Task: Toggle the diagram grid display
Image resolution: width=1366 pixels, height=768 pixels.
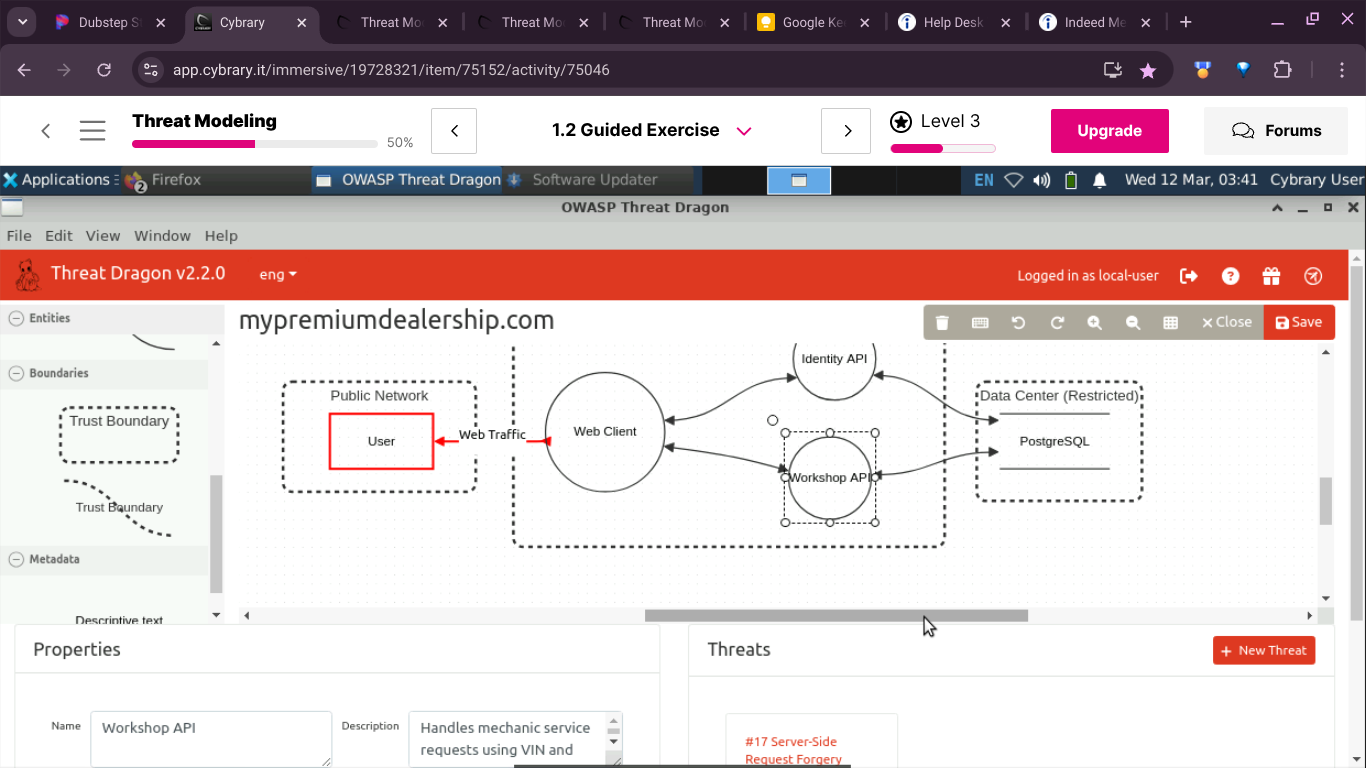Action: (1171, 323)
